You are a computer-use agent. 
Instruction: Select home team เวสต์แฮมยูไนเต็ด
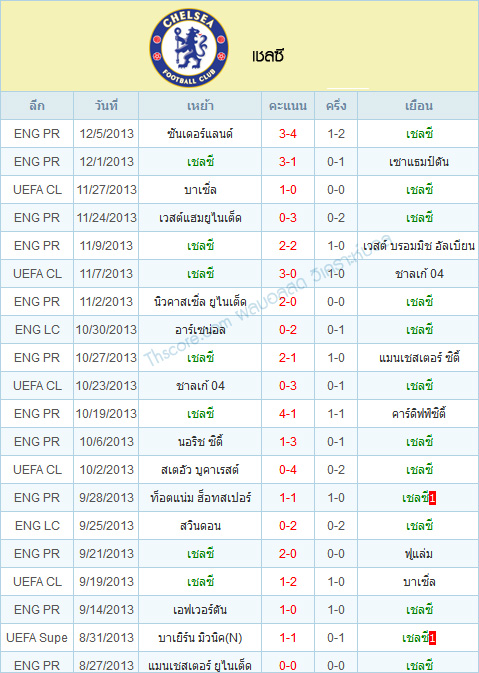point(200,218)
